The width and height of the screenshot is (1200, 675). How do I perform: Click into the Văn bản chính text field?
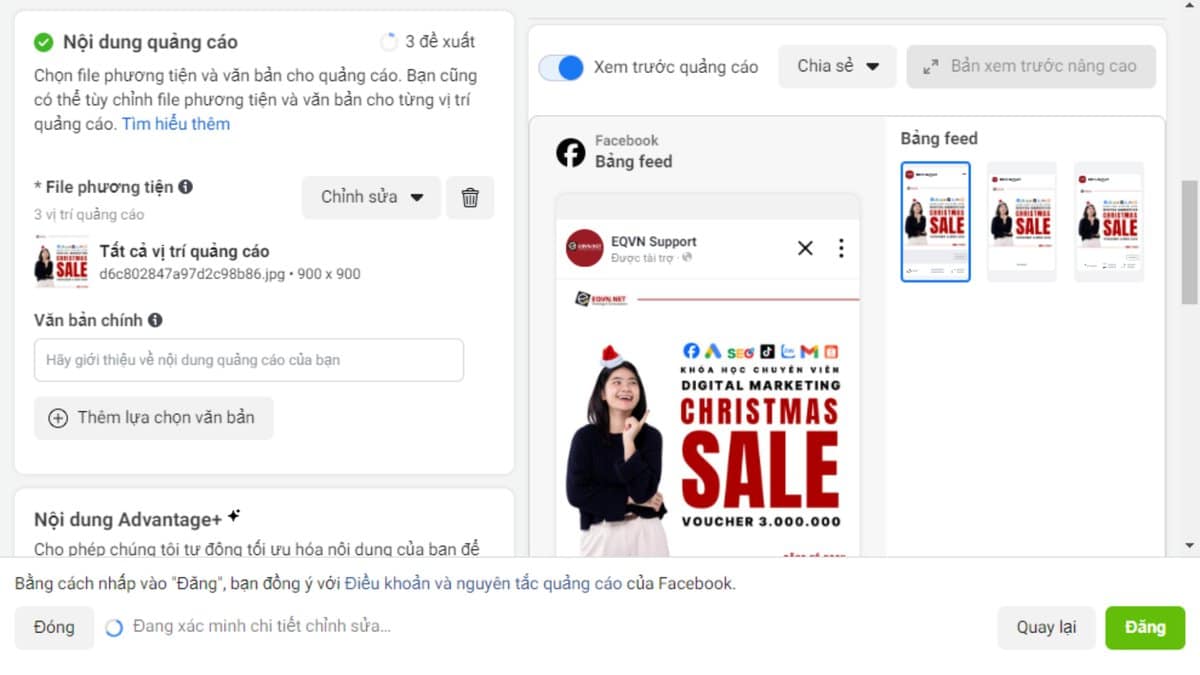click(249, 360)
